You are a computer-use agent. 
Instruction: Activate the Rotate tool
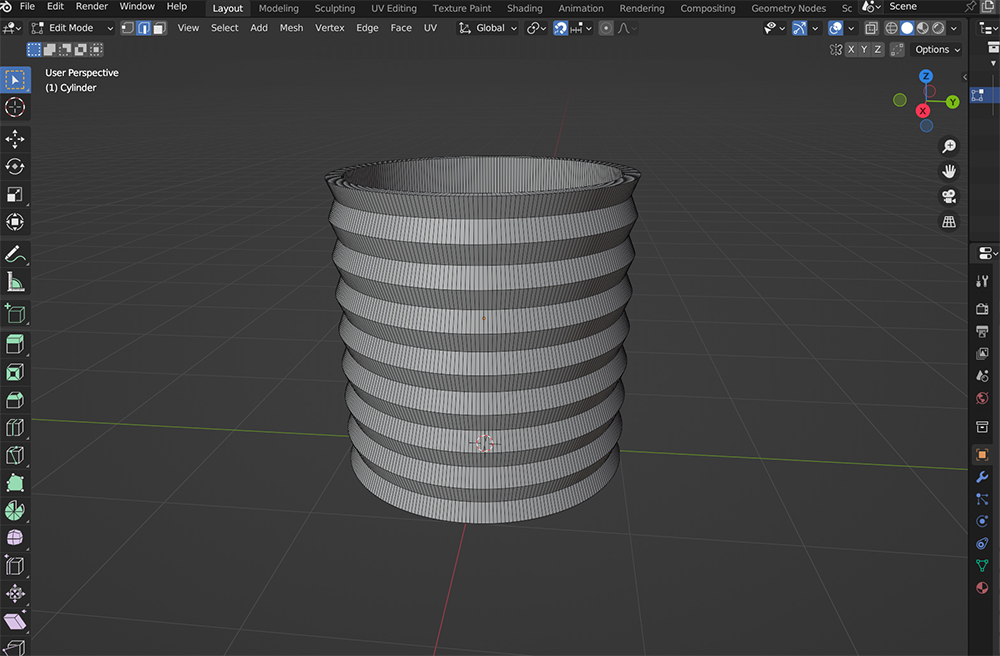click(x=15, y=168)
